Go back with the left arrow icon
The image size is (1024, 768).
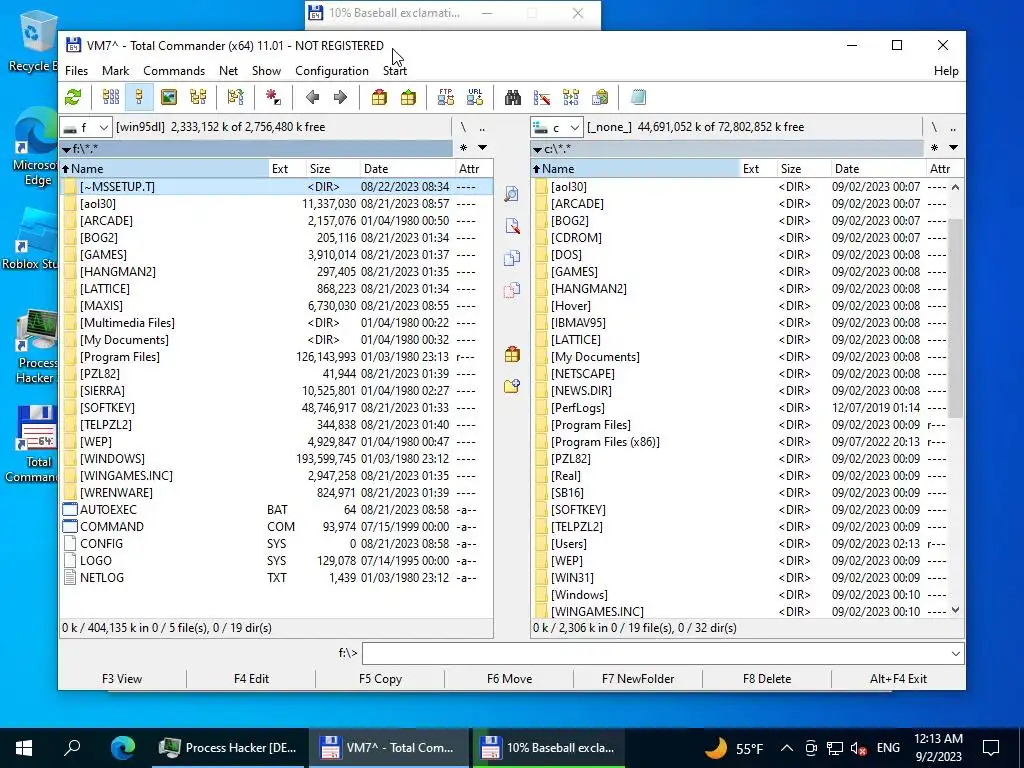click(x=312, y=97)
